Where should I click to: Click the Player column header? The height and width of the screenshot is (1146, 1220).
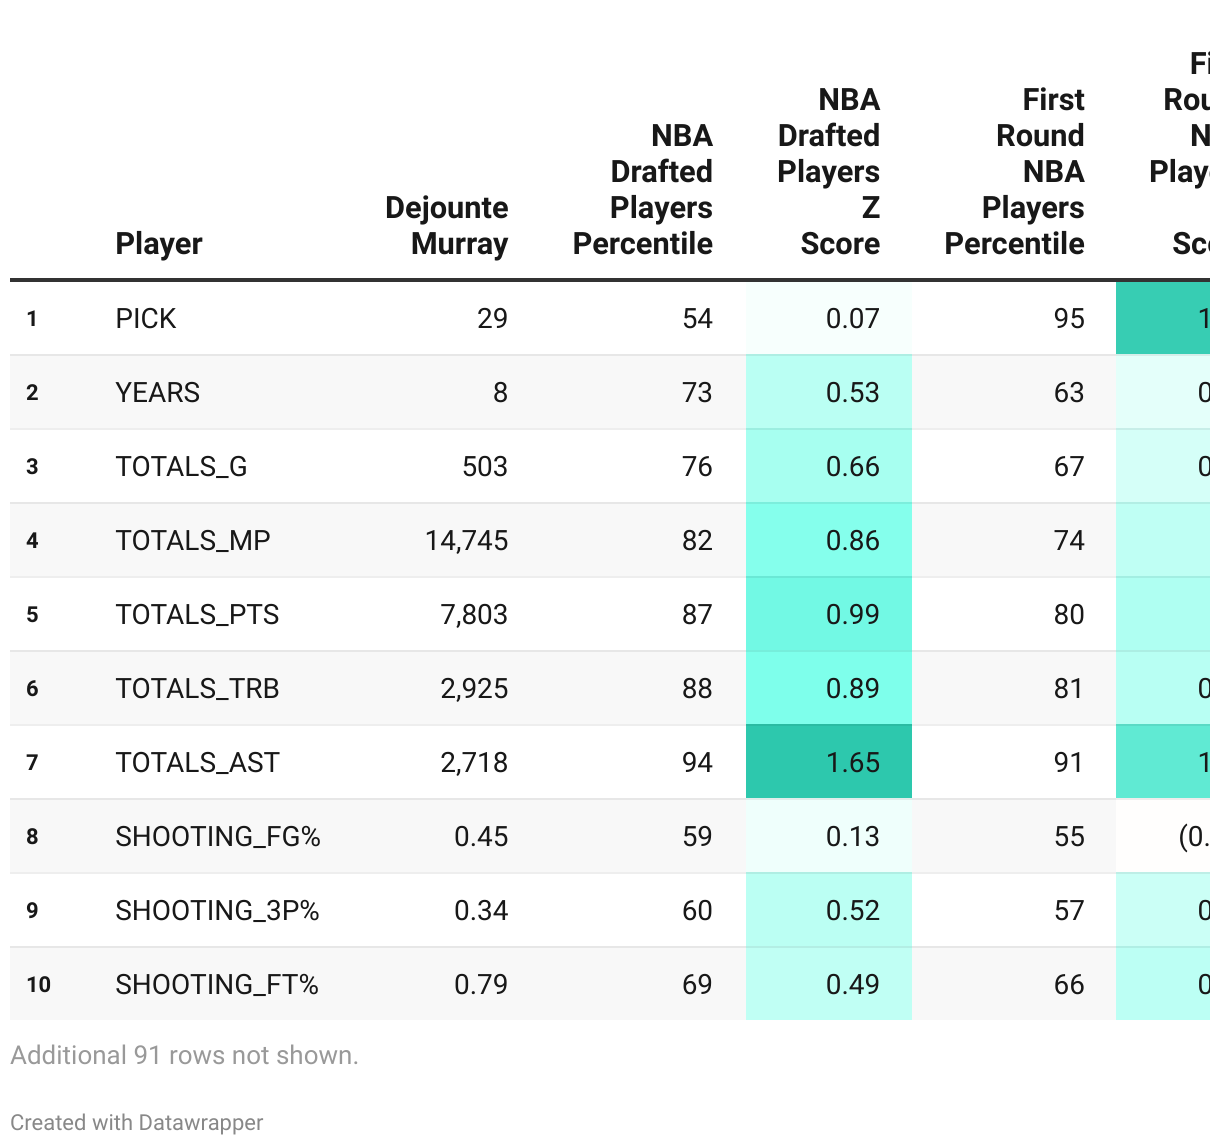159,243
